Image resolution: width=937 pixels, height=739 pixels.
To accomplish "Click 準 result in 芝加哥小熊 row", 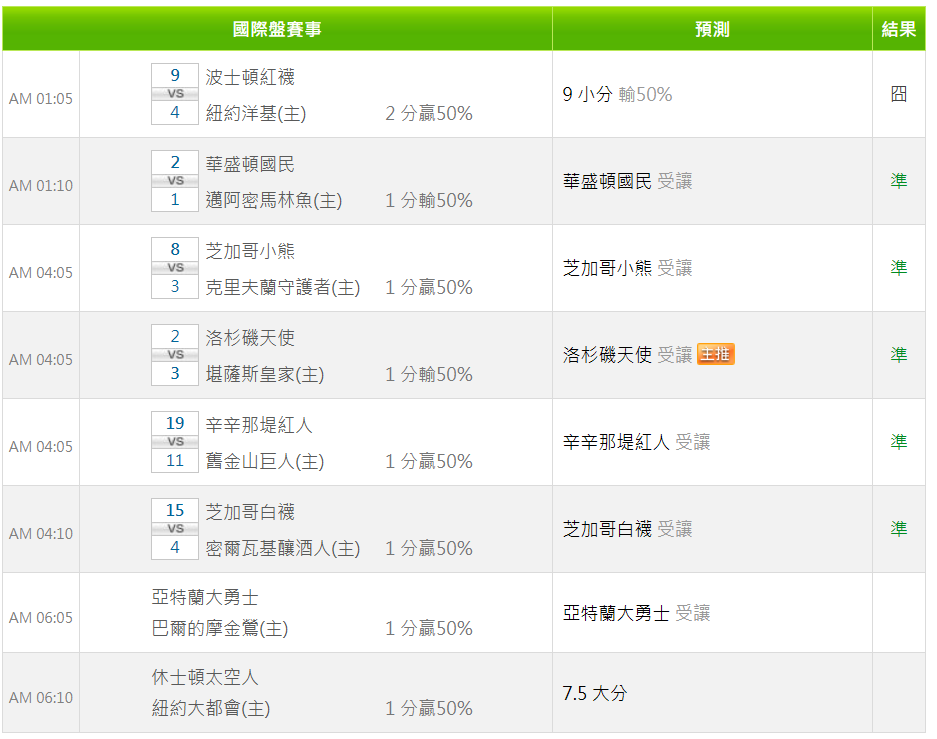I will click(x=898, y=268).
